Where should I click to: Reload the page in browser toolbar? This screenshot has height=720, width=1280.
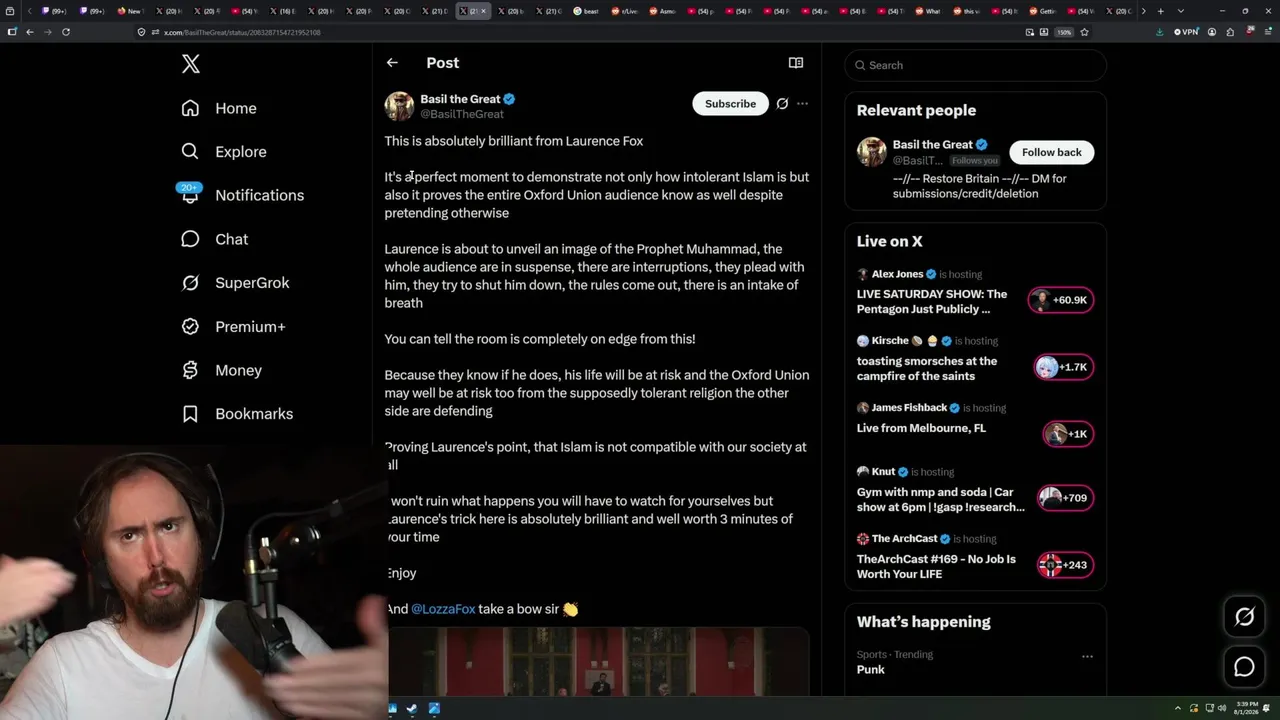66,32
